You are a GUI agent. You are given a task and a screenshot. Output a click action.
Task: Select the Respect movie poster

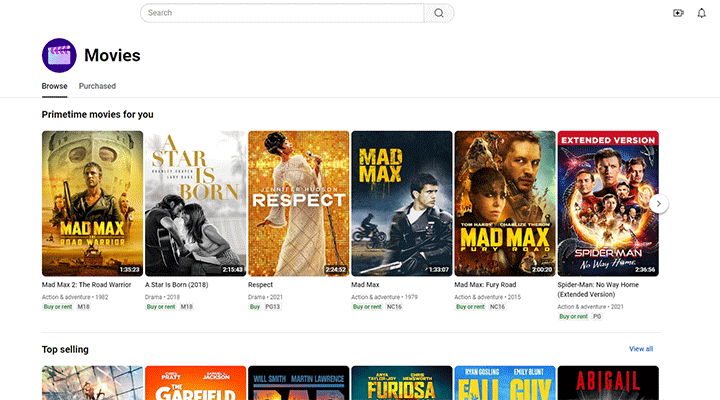pos(298,203)
